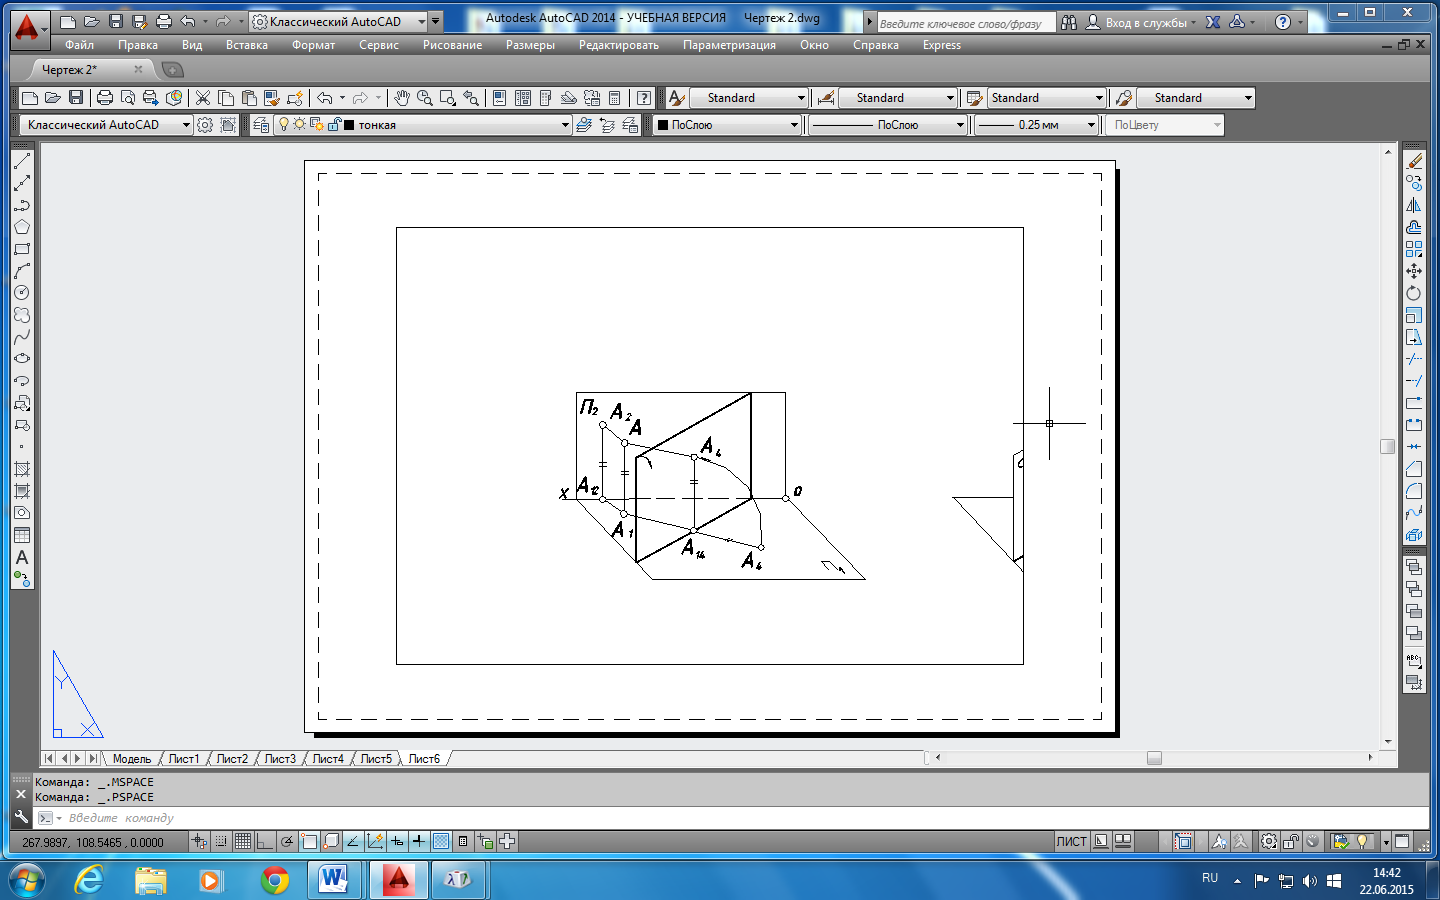Click the Cut scissors icon
This screenshot has height=900, width=1440.
point(203,98)
